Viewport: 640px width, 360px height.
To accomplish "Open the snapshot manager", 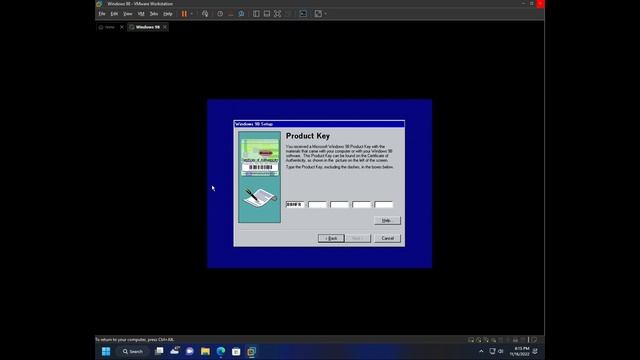I will coord(241,13).
